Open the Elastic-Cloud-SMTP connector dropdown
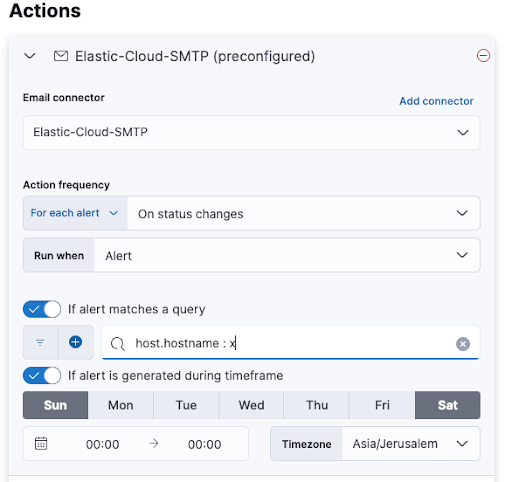The width and height of the screenshot is (512, 482). pyautogui.click(x=252, y=133)
